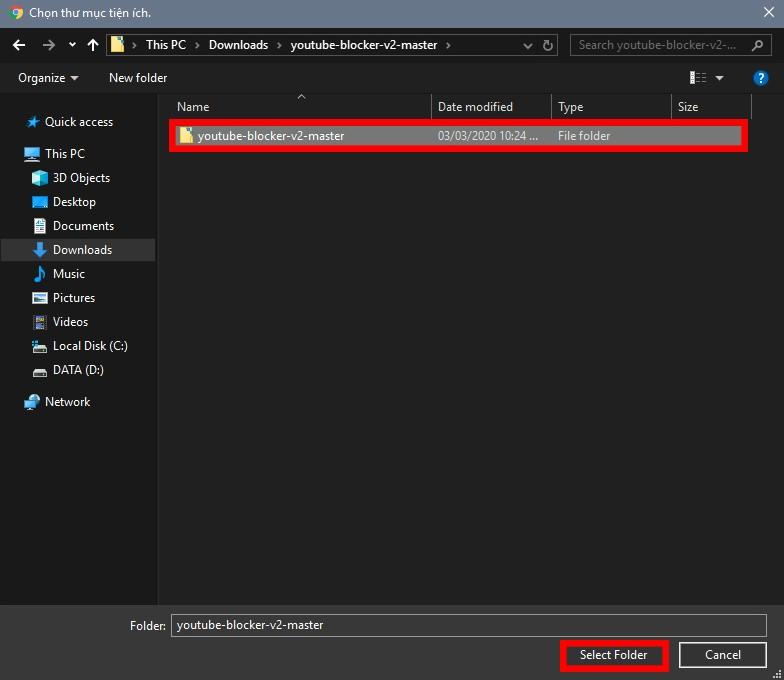Open Pictures folder in sidebar
The image size is (784, 680).
point(74,298)
